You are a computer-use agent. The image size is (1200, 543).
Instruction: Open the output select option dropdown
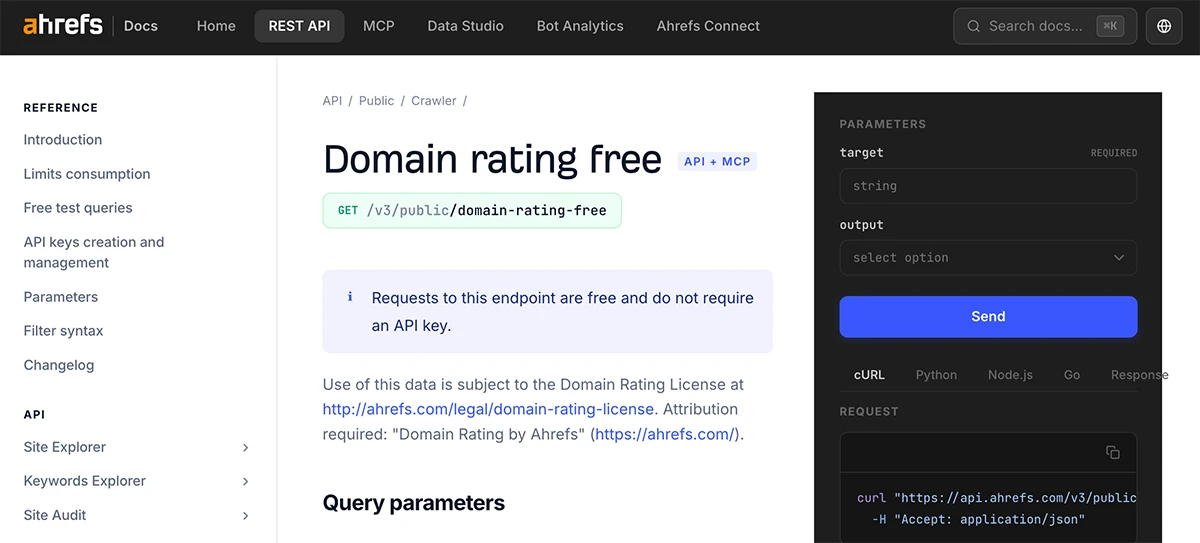point(988,257)
